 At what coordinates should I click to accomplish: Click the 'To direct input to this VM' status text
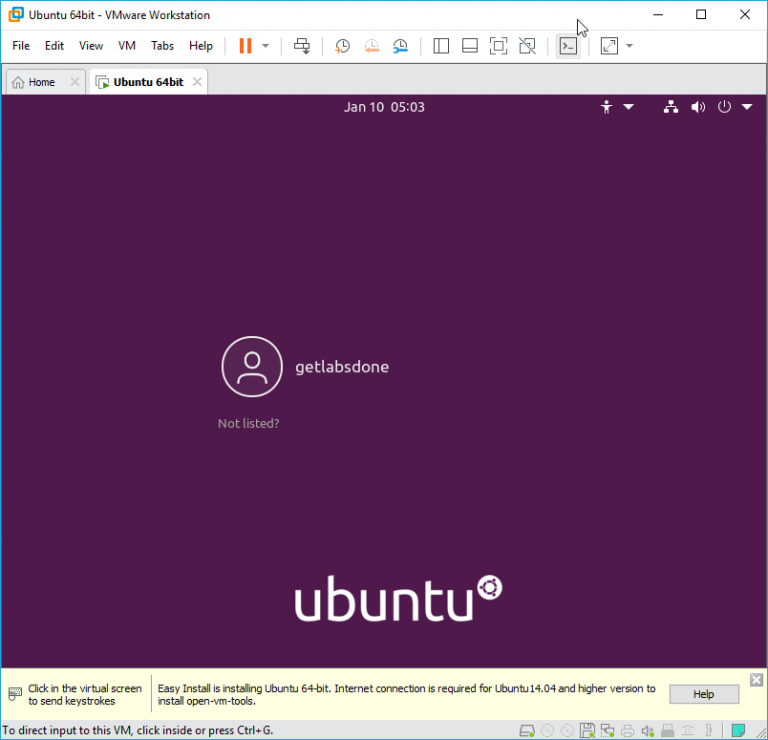tap(138, 730)
